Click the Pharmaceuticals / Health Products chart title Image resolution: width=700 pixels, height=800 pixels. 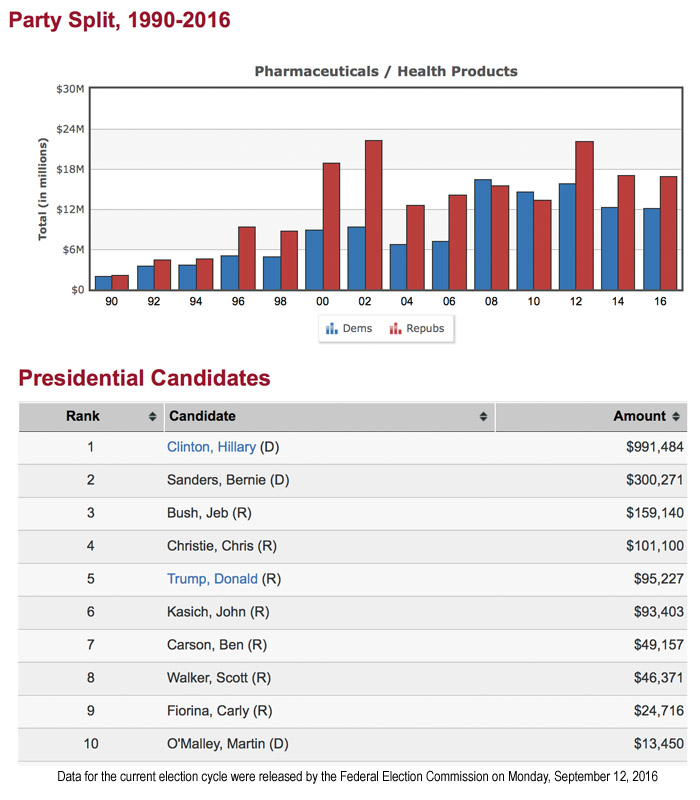[x=386, y=71]
